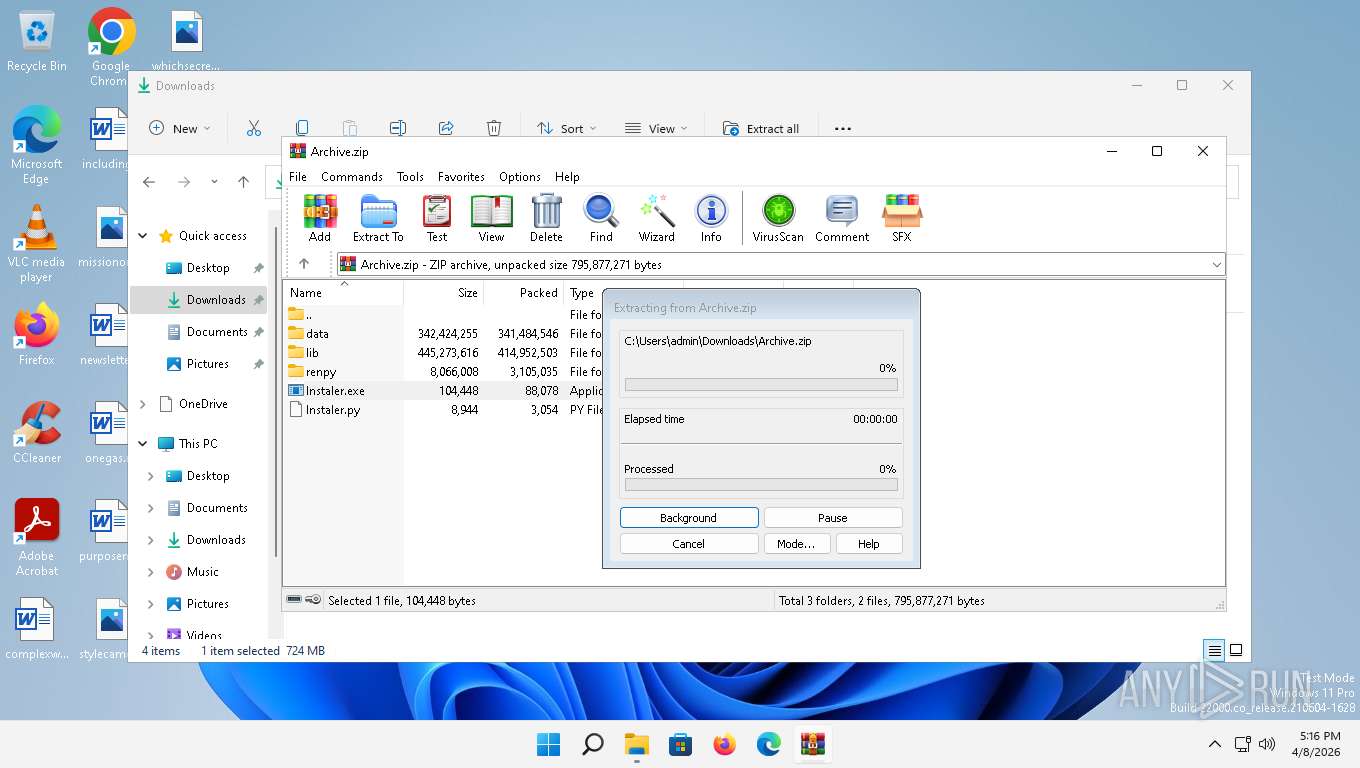Sort the WinRAR list by the Name column header

pyautogui.click(x=344, y=293)
